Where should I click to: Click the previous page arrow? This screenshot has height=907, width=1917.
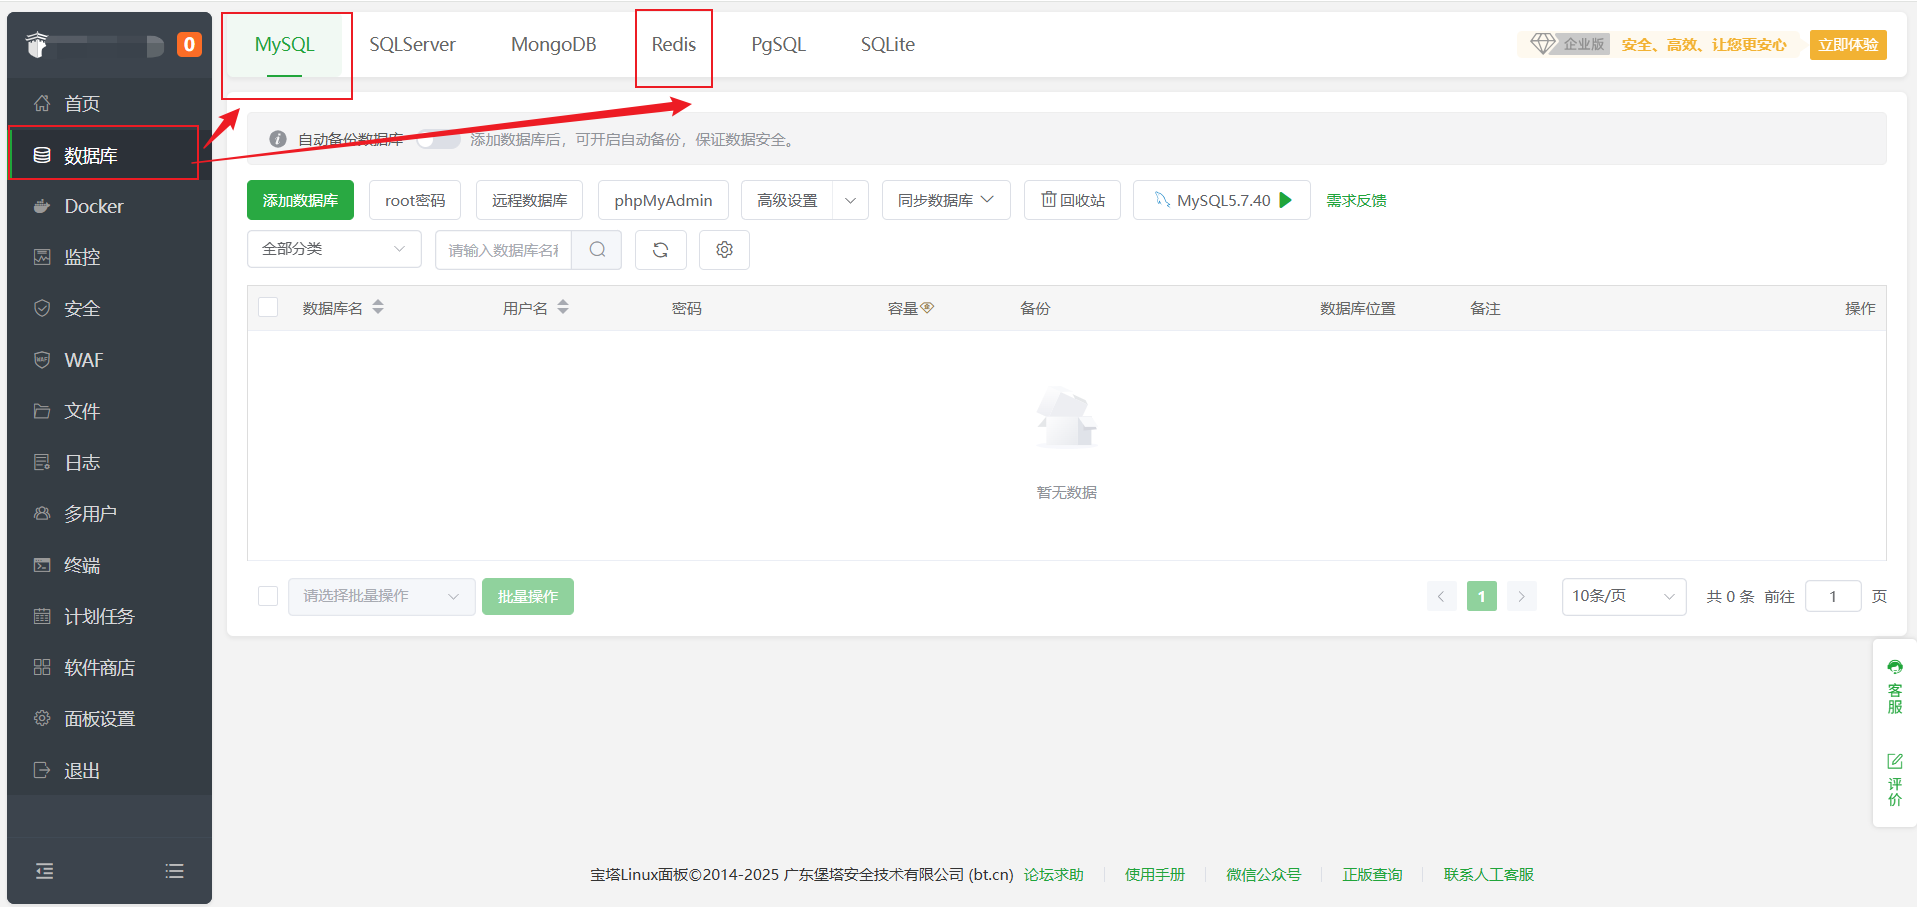1441,596
